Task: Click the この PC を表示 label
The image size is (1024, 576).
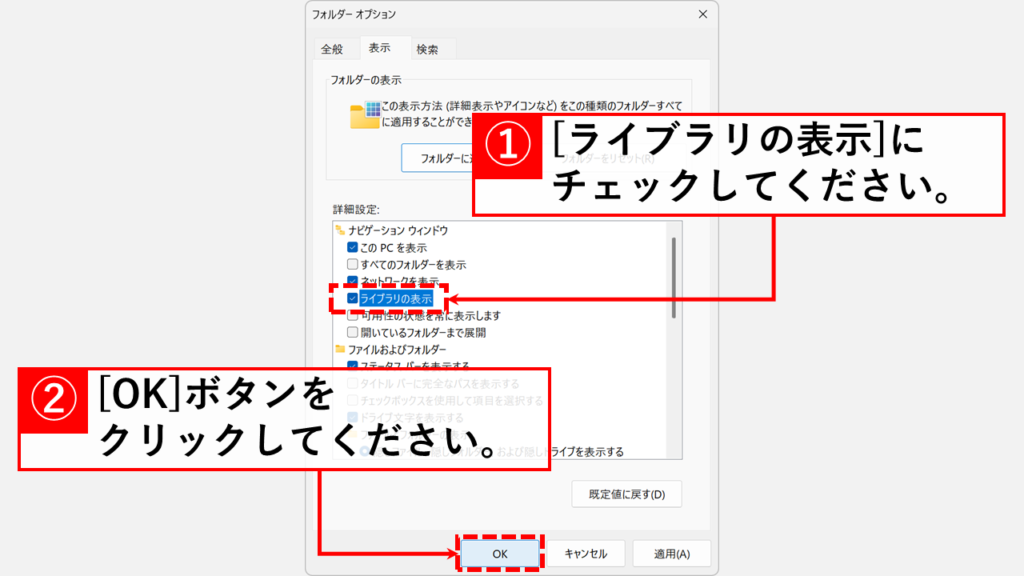Action: coord(393,248)
